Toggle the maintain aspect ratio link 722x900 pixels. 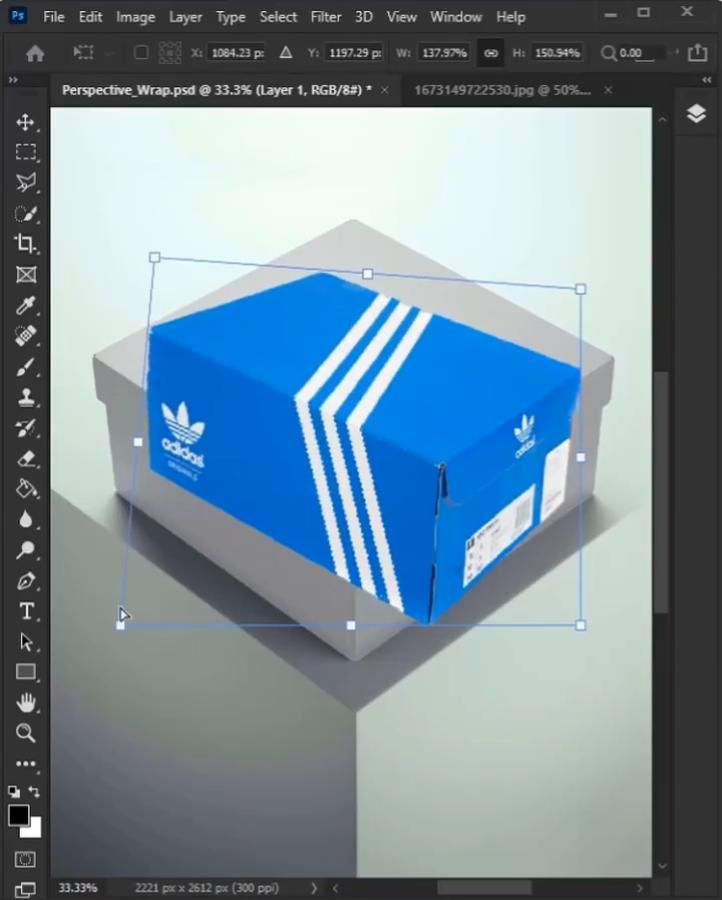(x=490, y=53)
